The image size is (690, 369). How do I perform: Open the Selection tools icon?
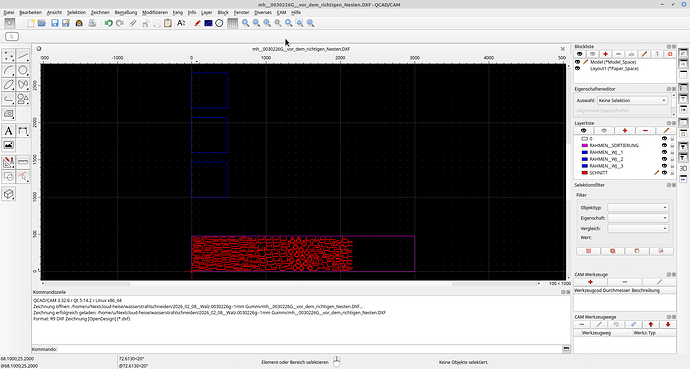click(23, 176)
